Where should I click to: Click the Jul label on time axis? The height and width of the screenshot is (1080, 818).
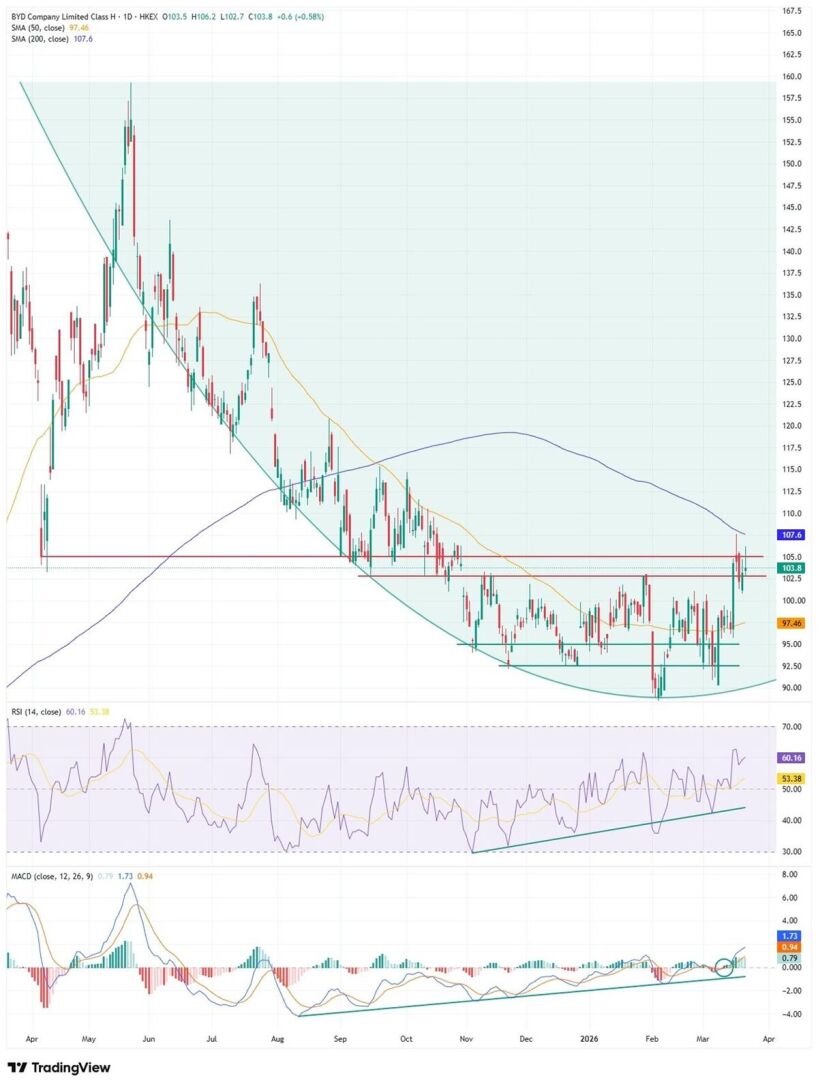pyautogui.click(x=212, y=1038)
